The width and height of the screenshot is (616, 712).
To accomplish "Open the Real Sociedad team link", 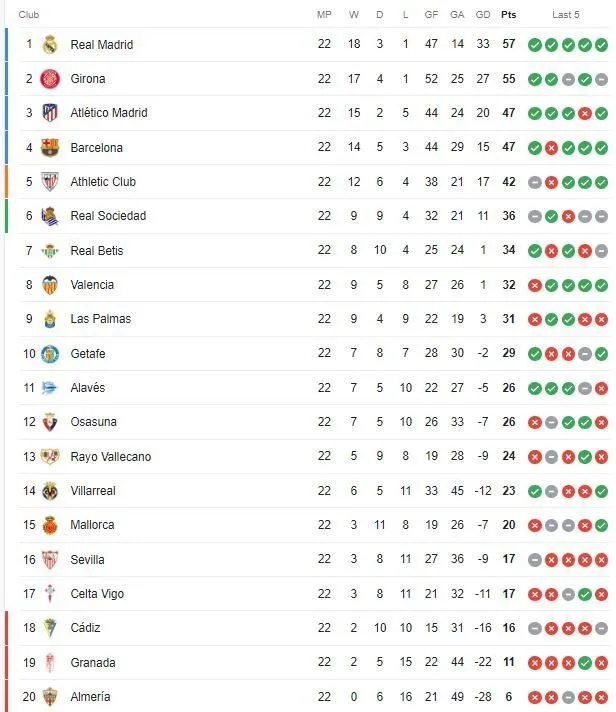I will 108,216.
